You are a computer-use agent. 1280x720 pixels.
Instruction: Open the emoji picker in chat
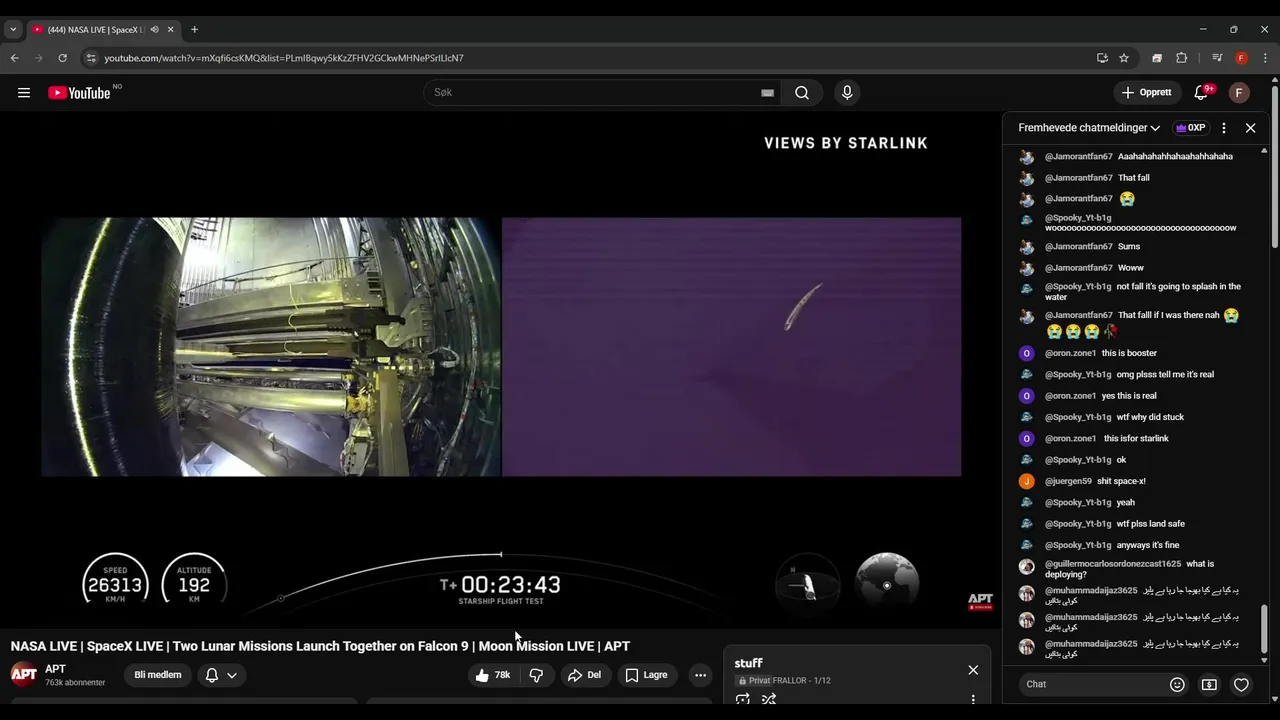coord(1177,684)
